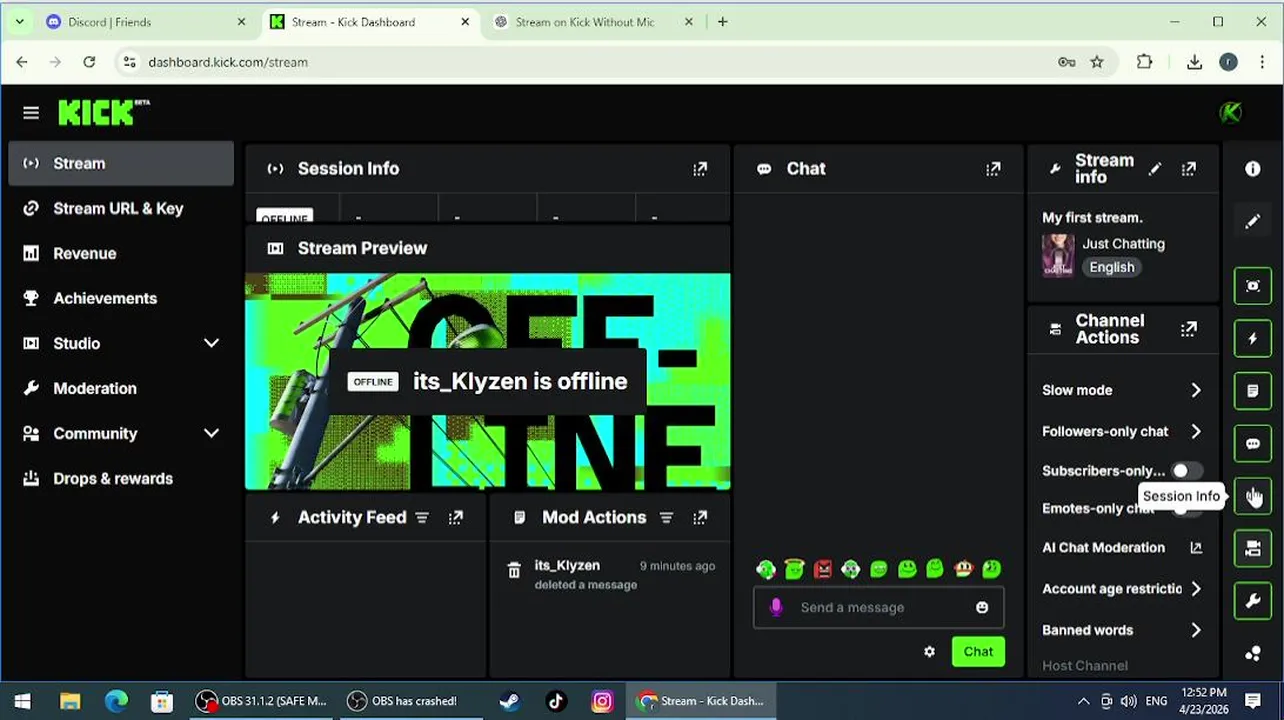Viewport: 1284px width, 720px height.
Task: Toggle Mod Actions document widget in the right rail
Action: [1253, 391]
